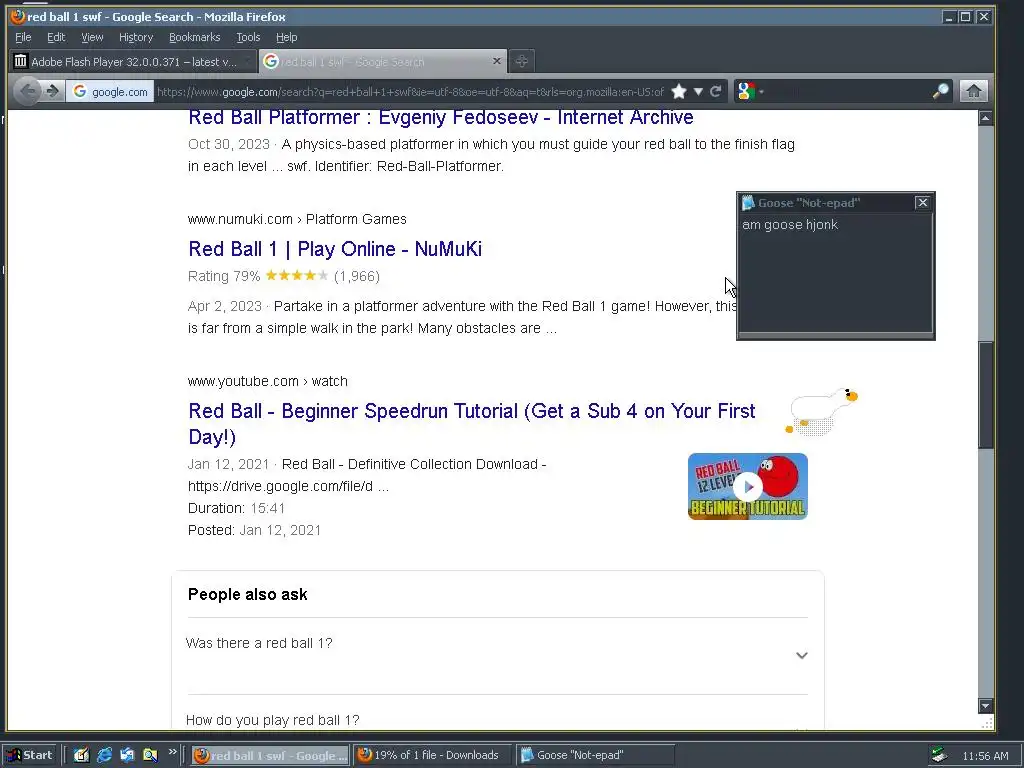The image size is (1024, 768).
Task: Switch to red ball 1 swf taskbar button
Action: click(x=271, y=755)
